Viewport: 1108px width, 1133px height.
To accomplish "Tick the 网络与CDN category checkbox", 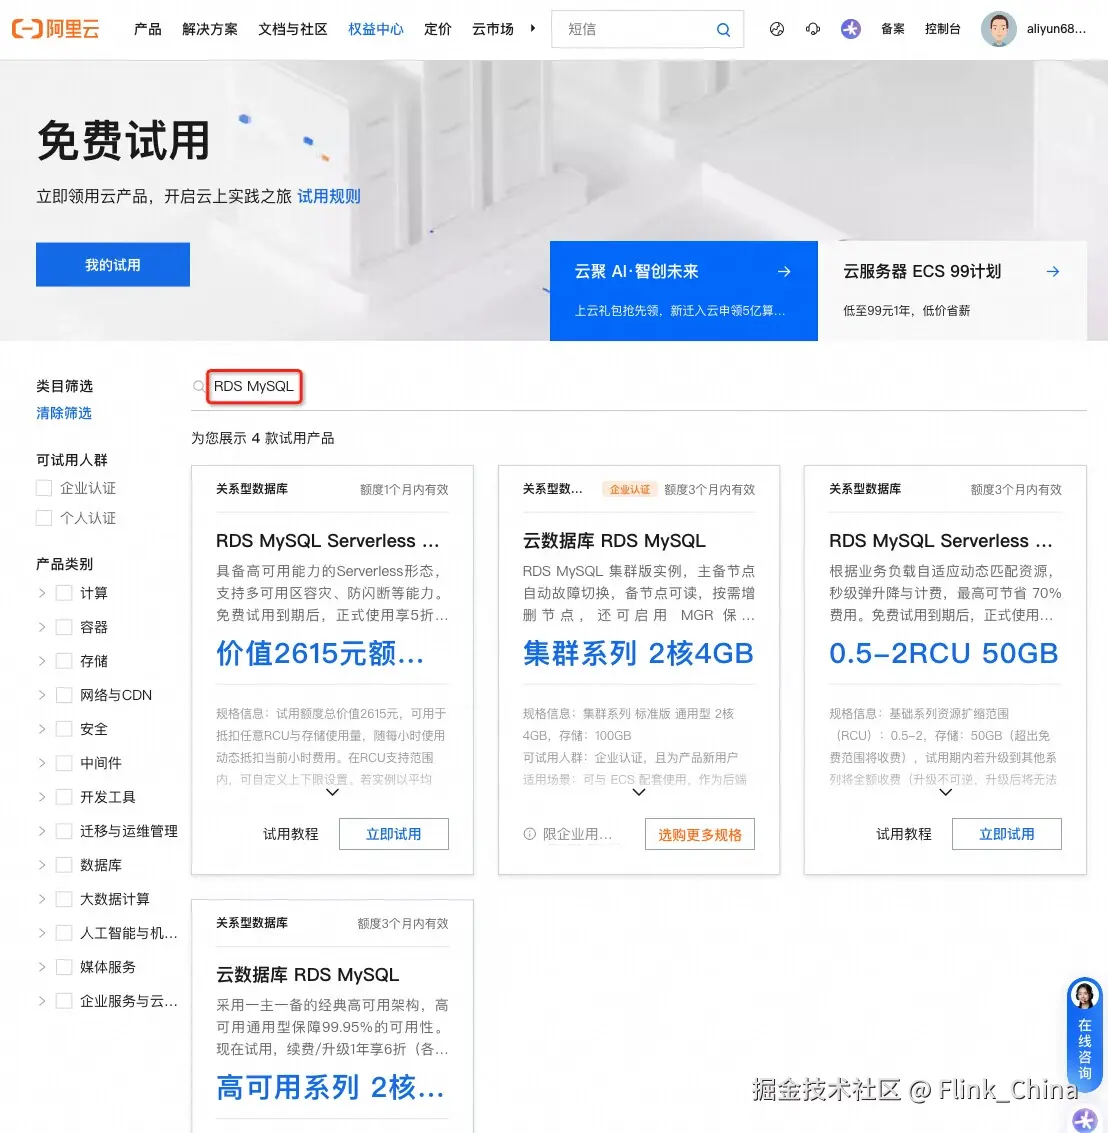I will (64, 695).
